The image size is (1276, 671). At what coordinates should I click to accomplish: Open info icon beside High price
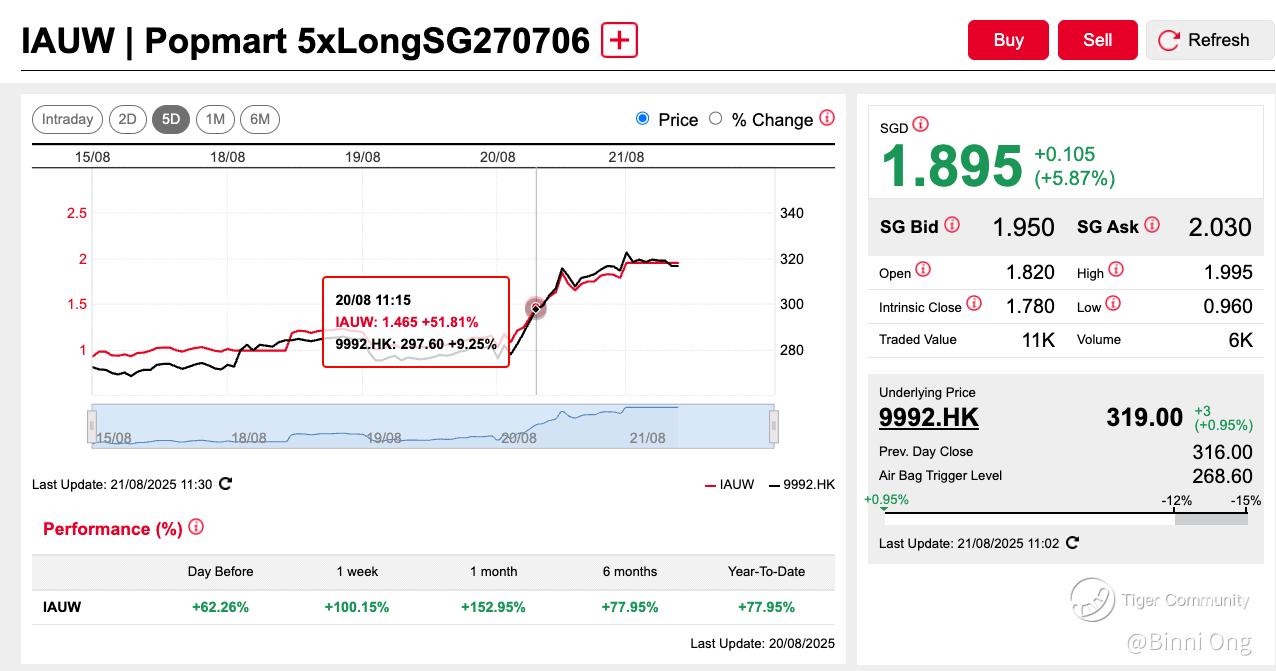point(1116,270)
